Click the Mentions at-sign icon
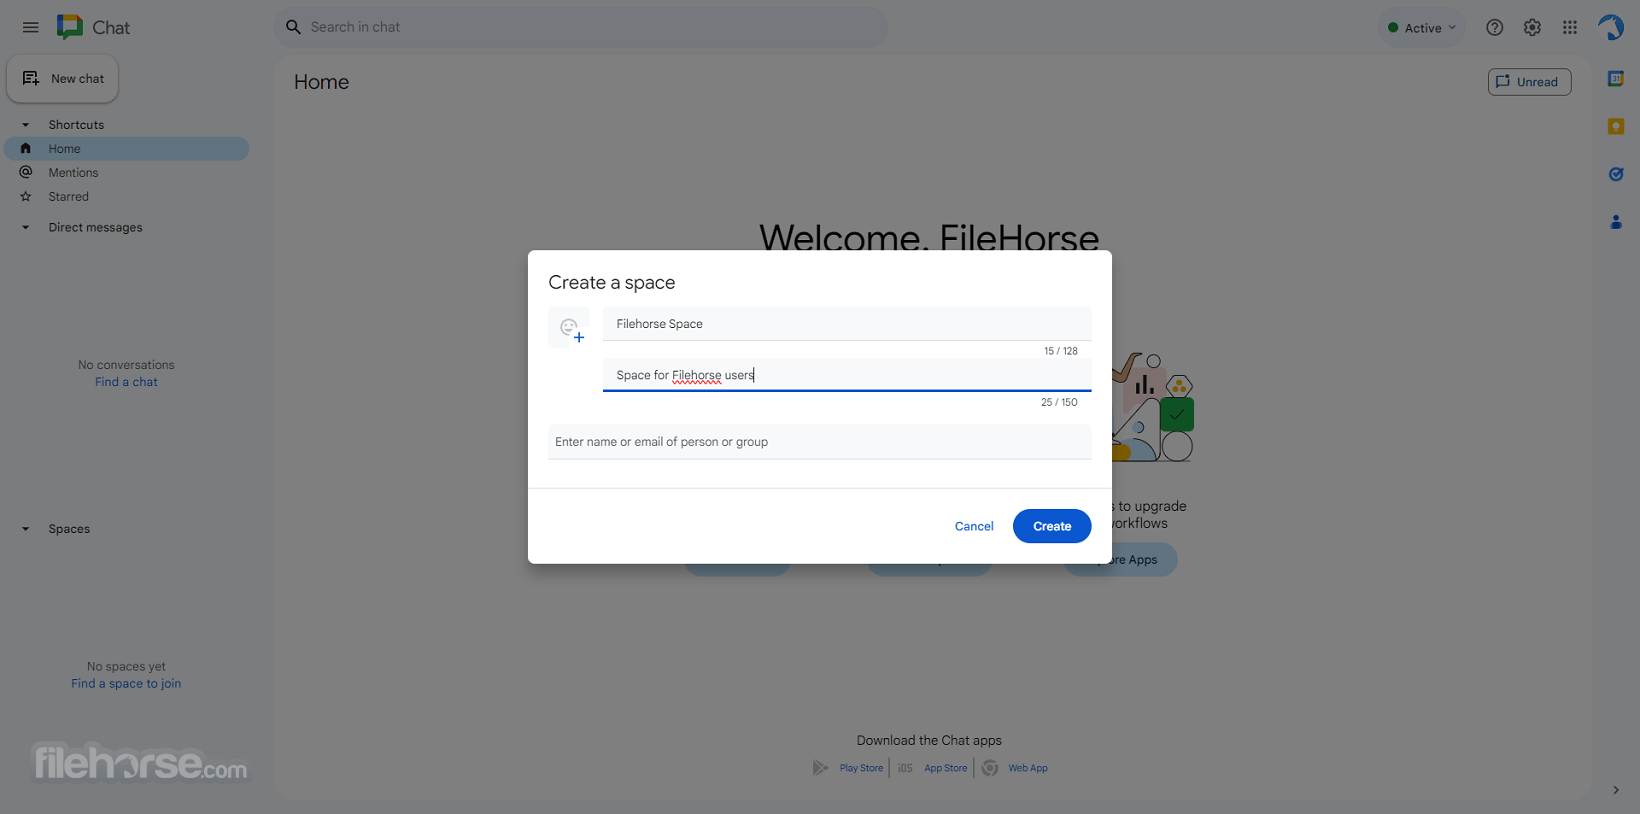This screenshot has width=1640, height=814. tap(26, 172)
